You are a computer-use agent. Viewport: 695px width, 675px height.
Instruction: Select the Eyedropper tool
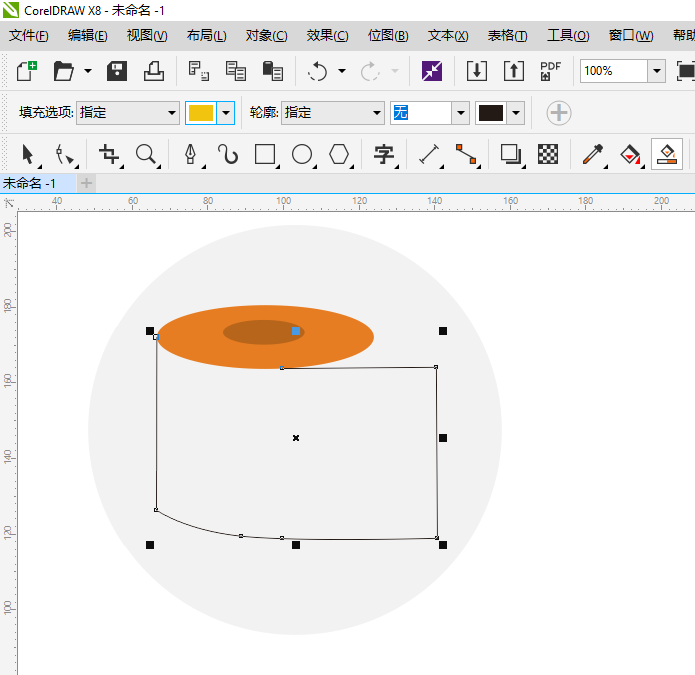pos(593,154)
